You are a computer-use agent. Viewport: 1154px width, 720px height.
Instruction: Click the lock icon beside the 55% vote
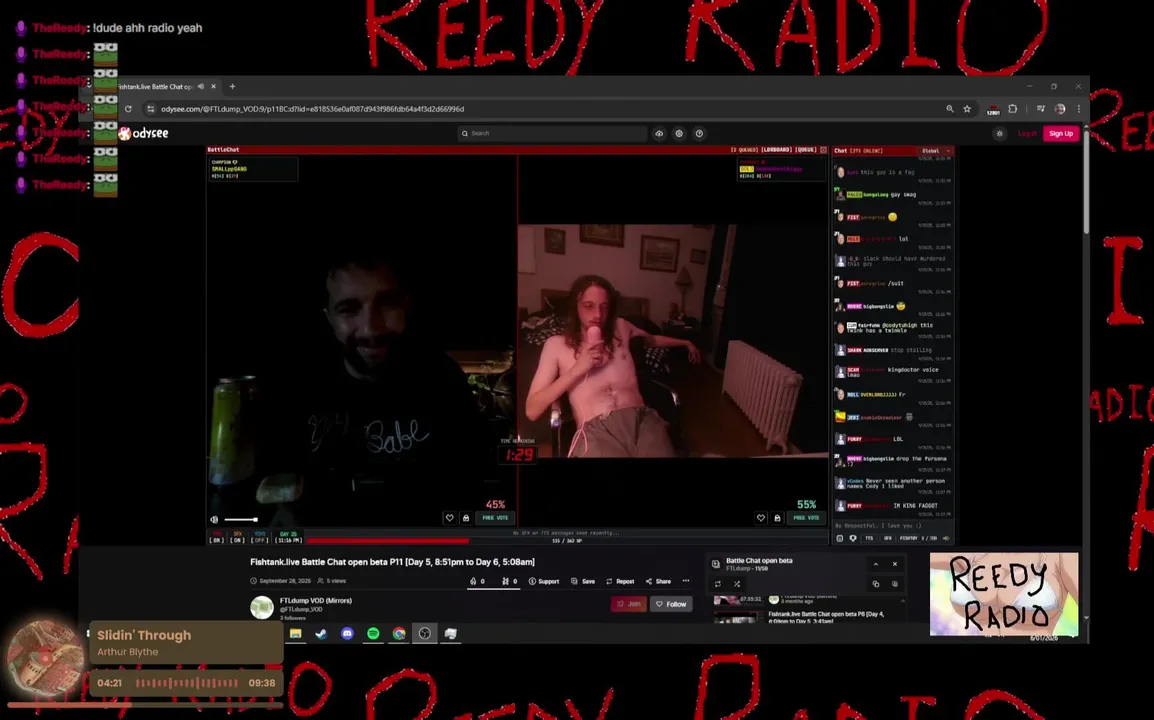(x=777, y=518)
